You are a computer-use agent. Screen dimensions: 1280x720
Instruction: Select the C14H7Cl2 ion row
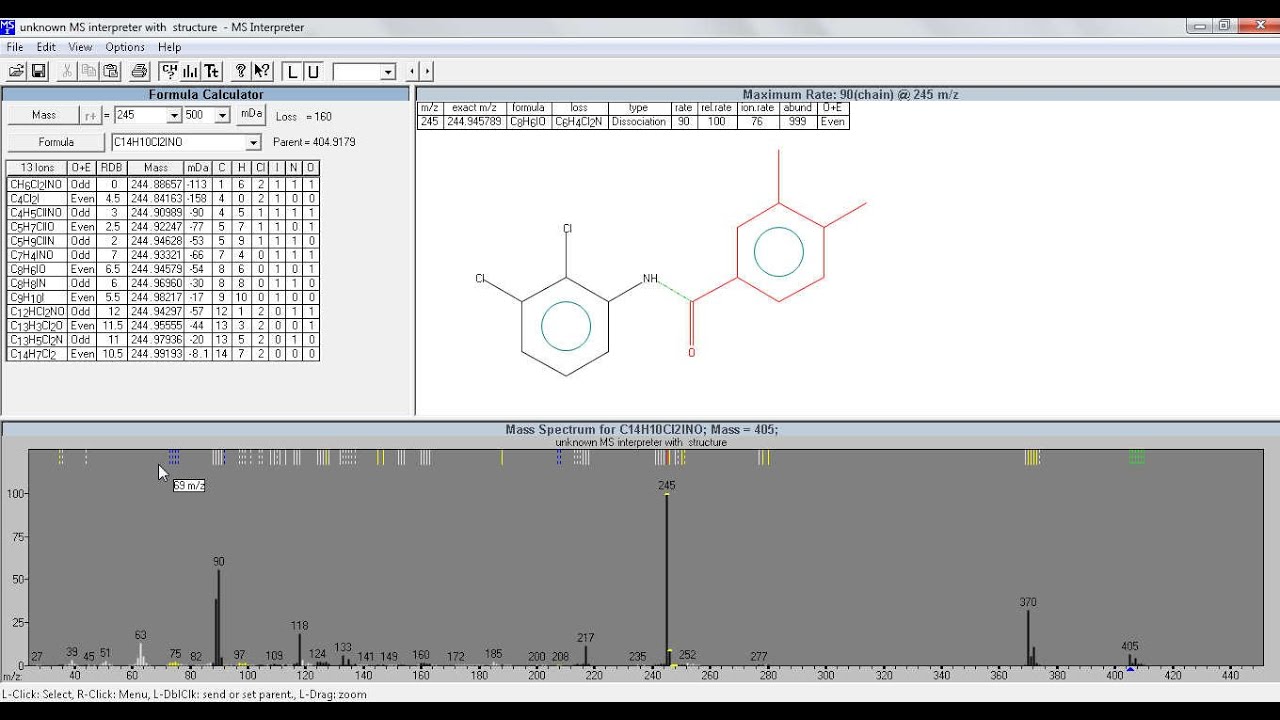pos(163,353)
